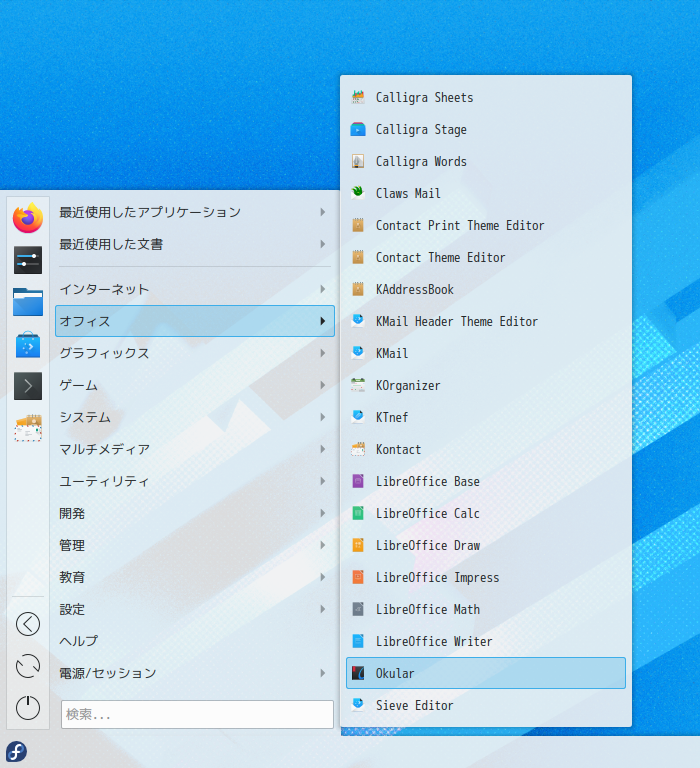Click the Claws Mail icon
Image resolution: width=700 pixels, height=768 pixels.
(358, 193)
